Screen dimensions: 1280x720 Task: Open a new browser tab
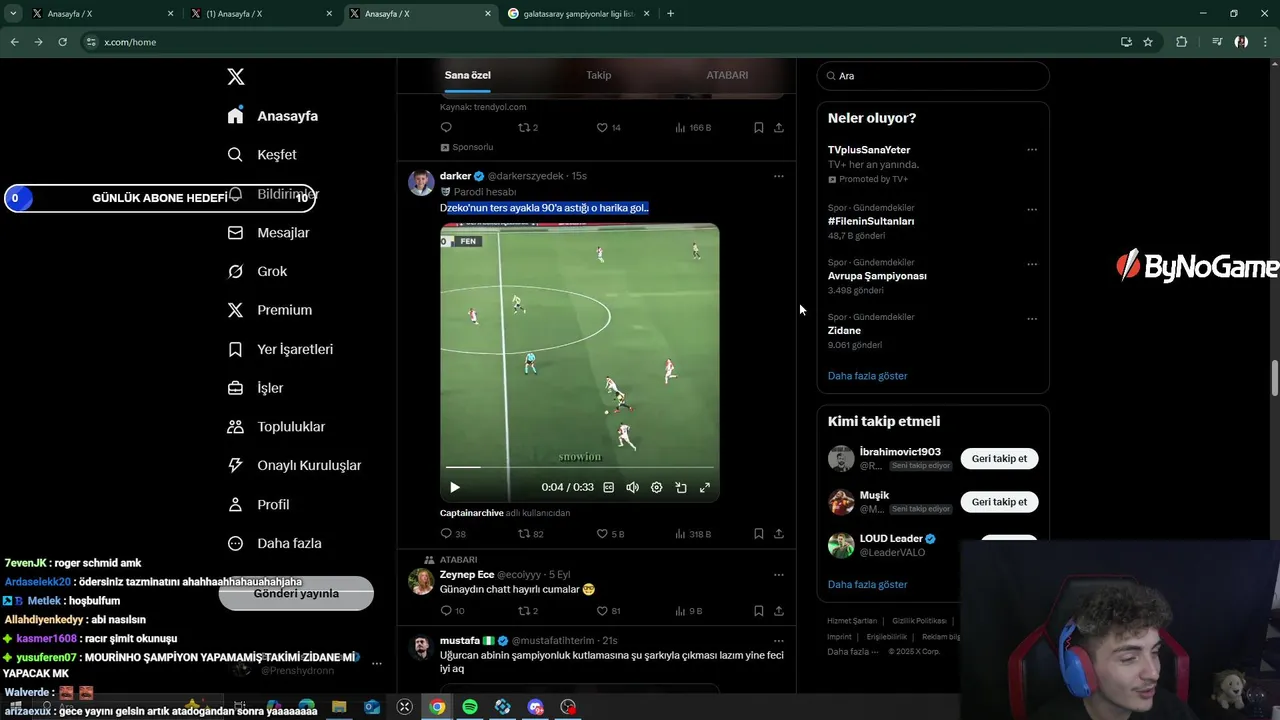[x=670, y=14]
